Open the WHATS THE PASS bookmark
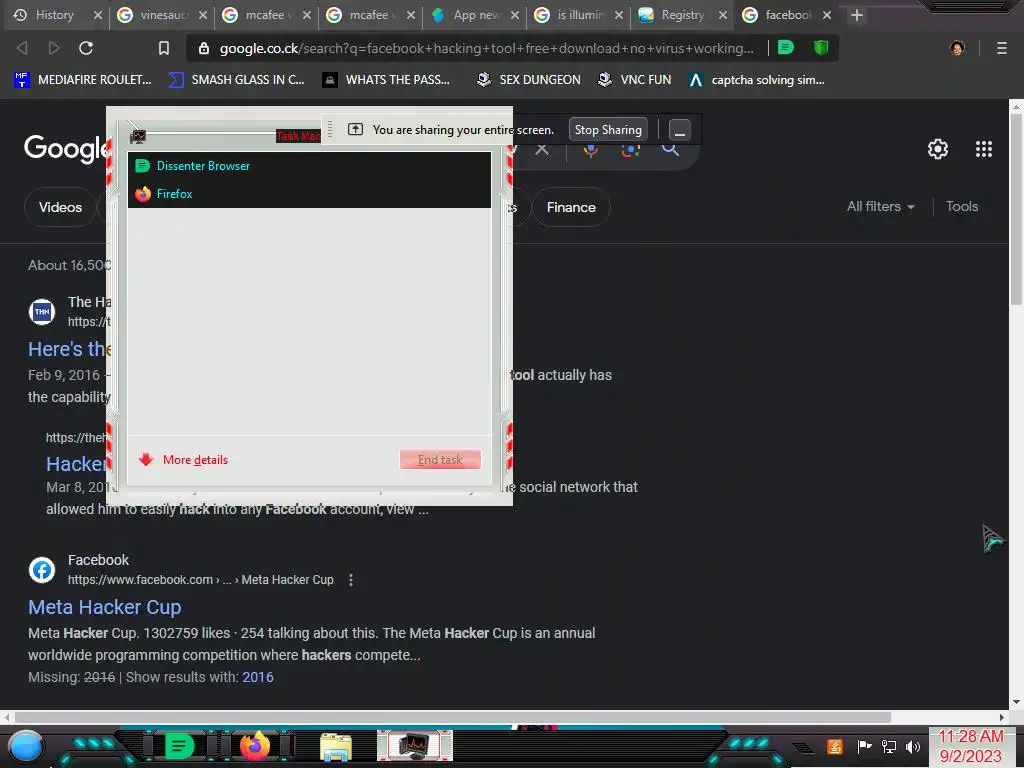 387,80
